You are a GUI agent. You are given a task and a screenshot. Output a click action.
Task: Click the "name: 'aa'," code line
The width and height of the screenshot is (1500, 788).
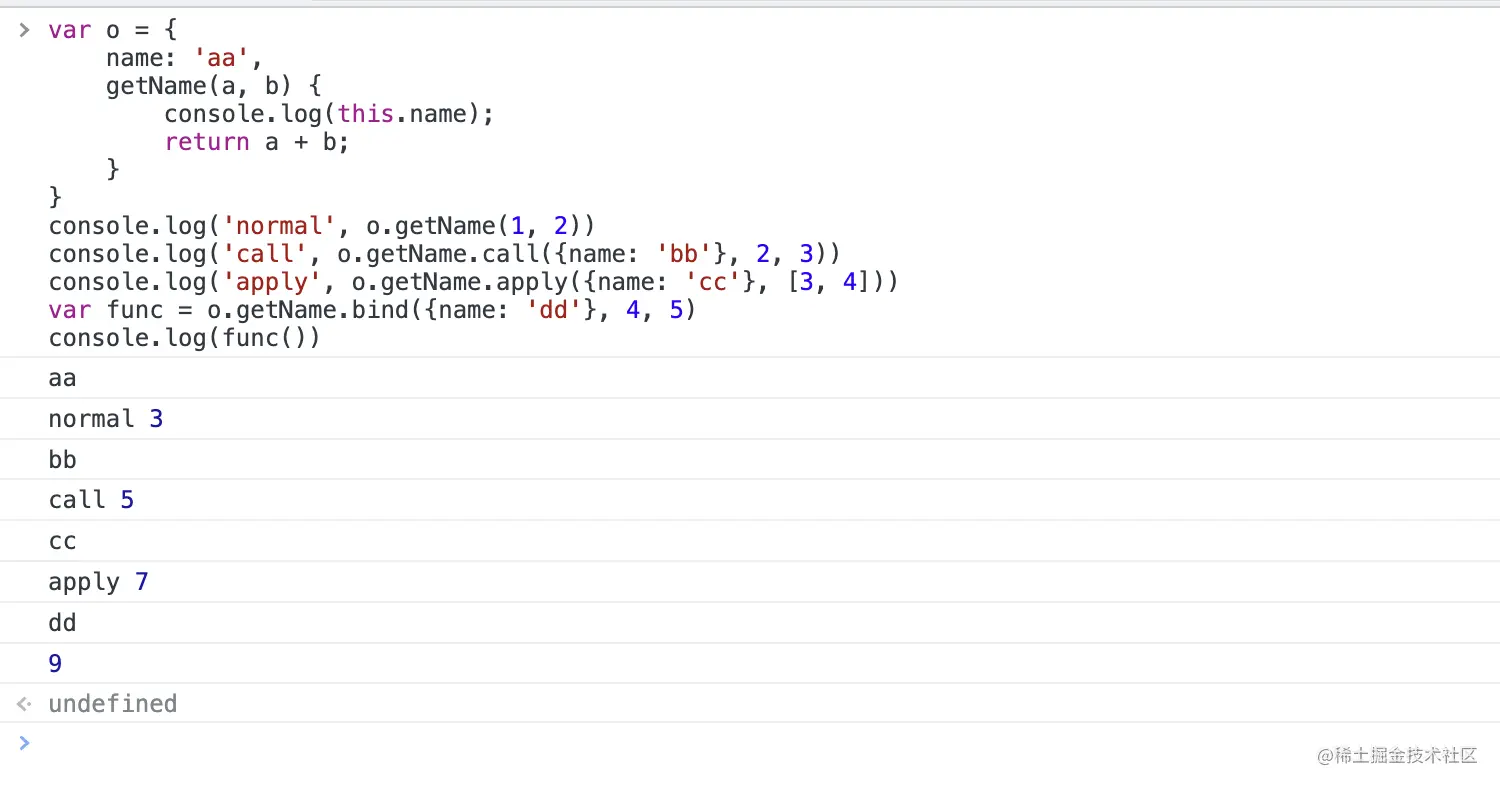(185, 58)
